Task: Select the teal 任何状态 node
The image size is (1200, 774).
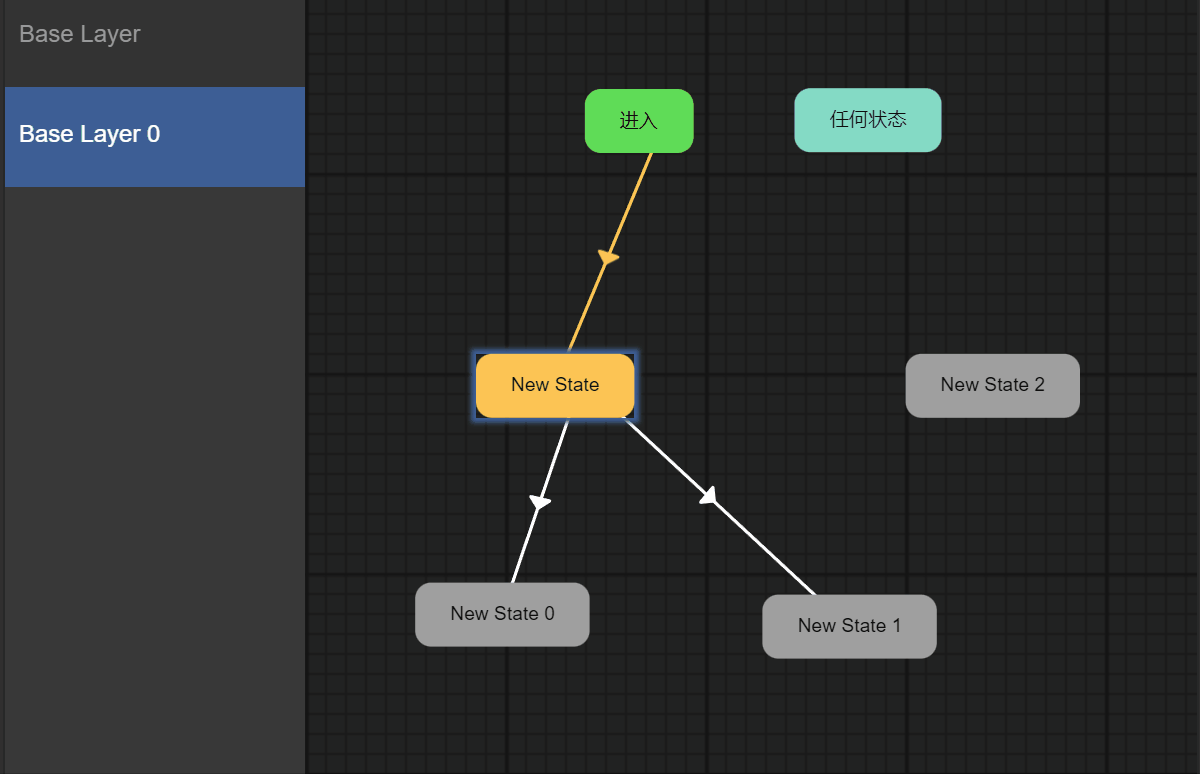Action: click(867, 120)
